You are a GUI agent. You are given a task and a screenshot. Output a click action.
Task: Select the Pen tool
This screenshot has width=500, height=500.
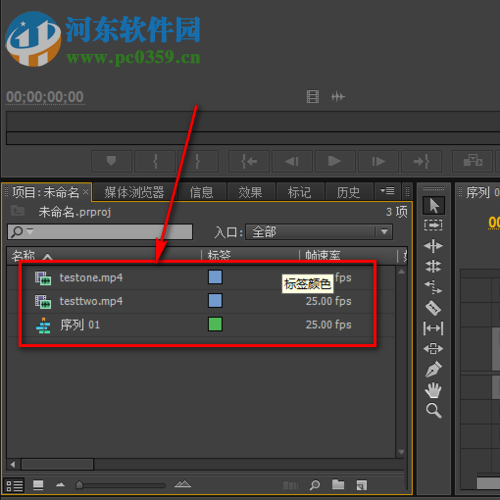[433, 369]
